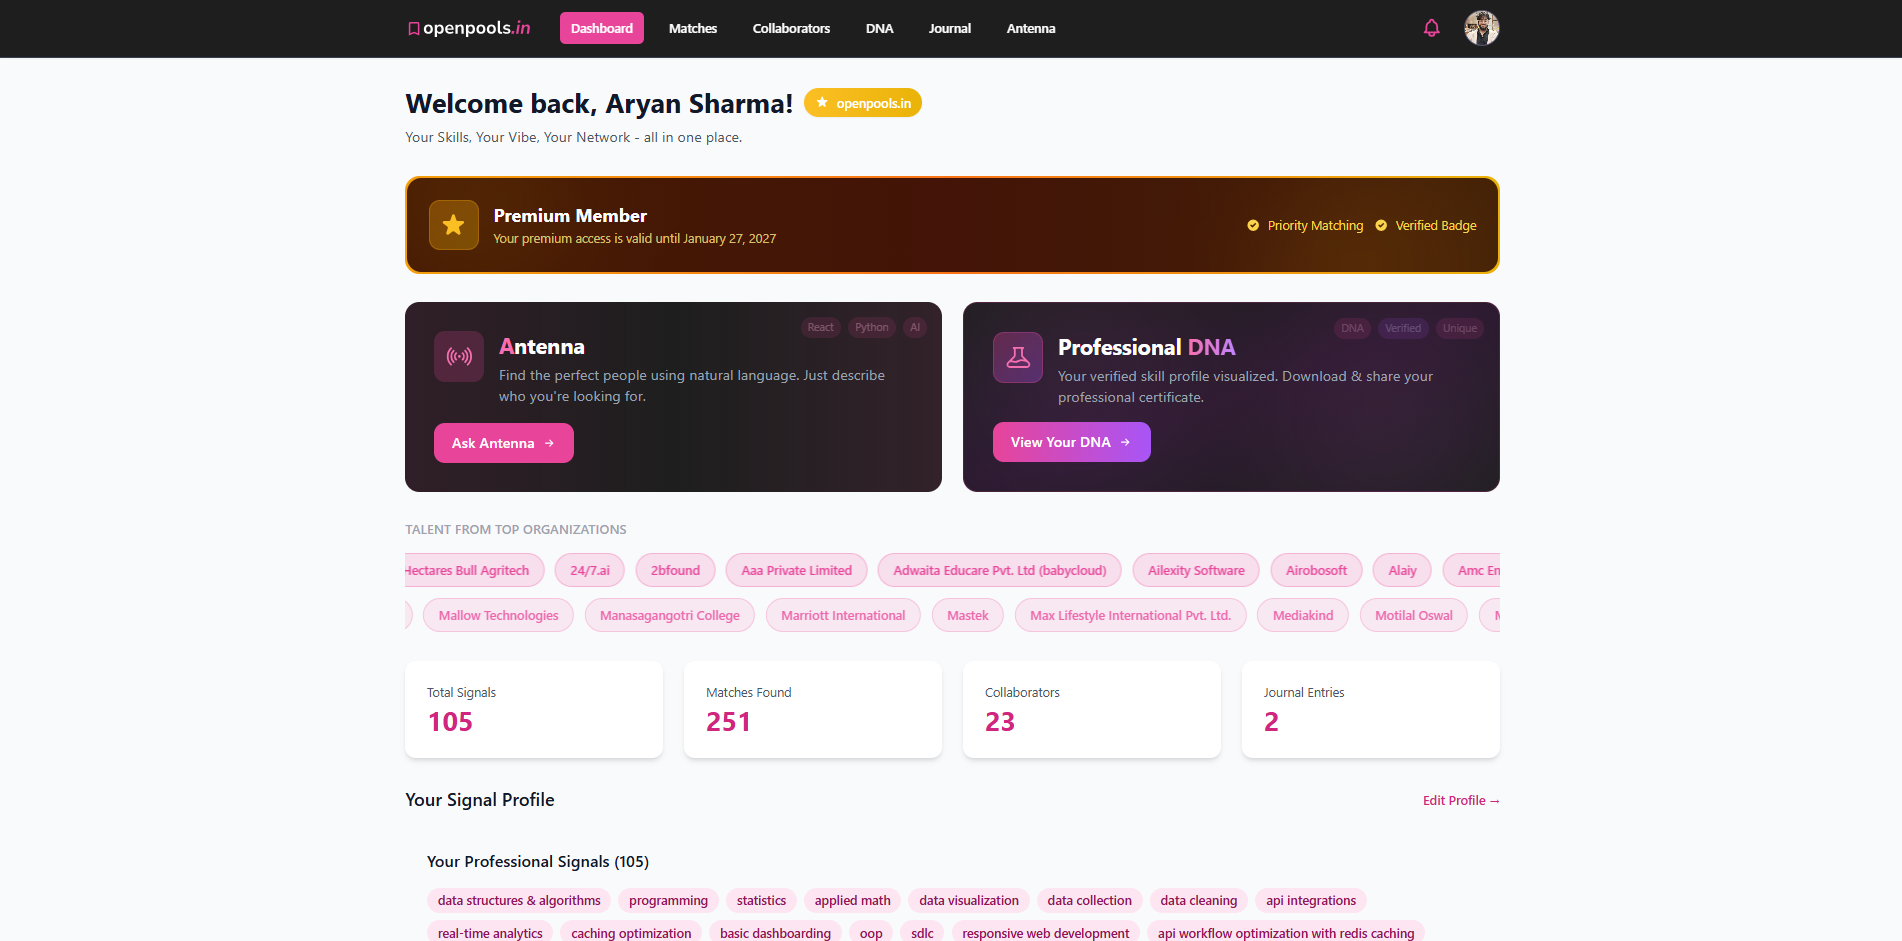Open the DNA tab
This screenshot has height=941, width=1902.
pos(879,28)
